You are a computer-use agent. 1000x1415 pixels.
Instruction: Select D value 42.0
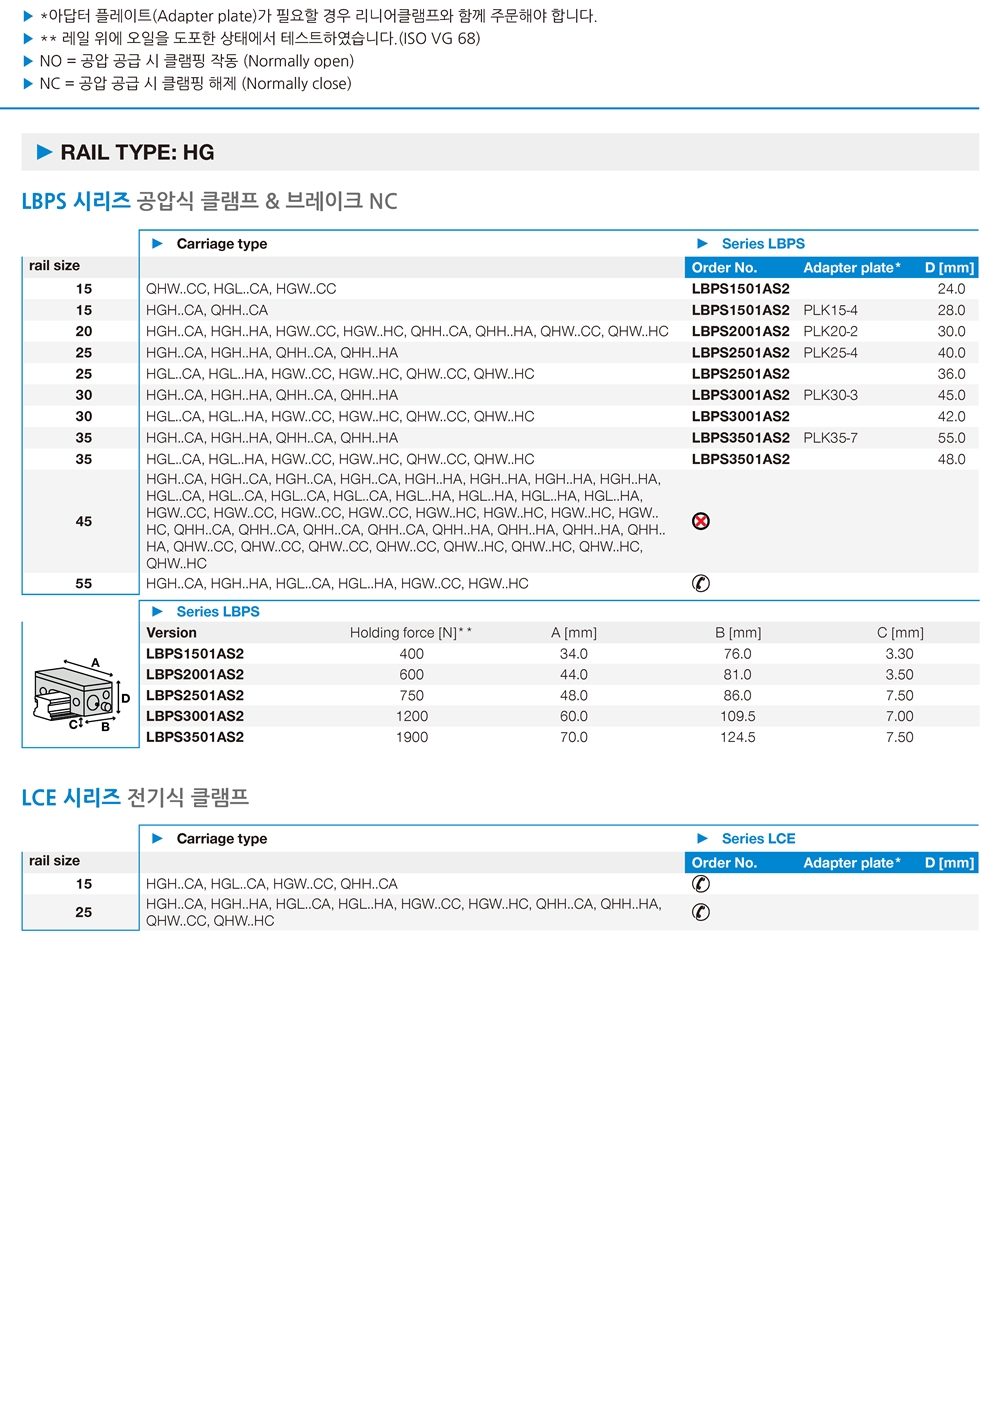(x=951, y=416)
